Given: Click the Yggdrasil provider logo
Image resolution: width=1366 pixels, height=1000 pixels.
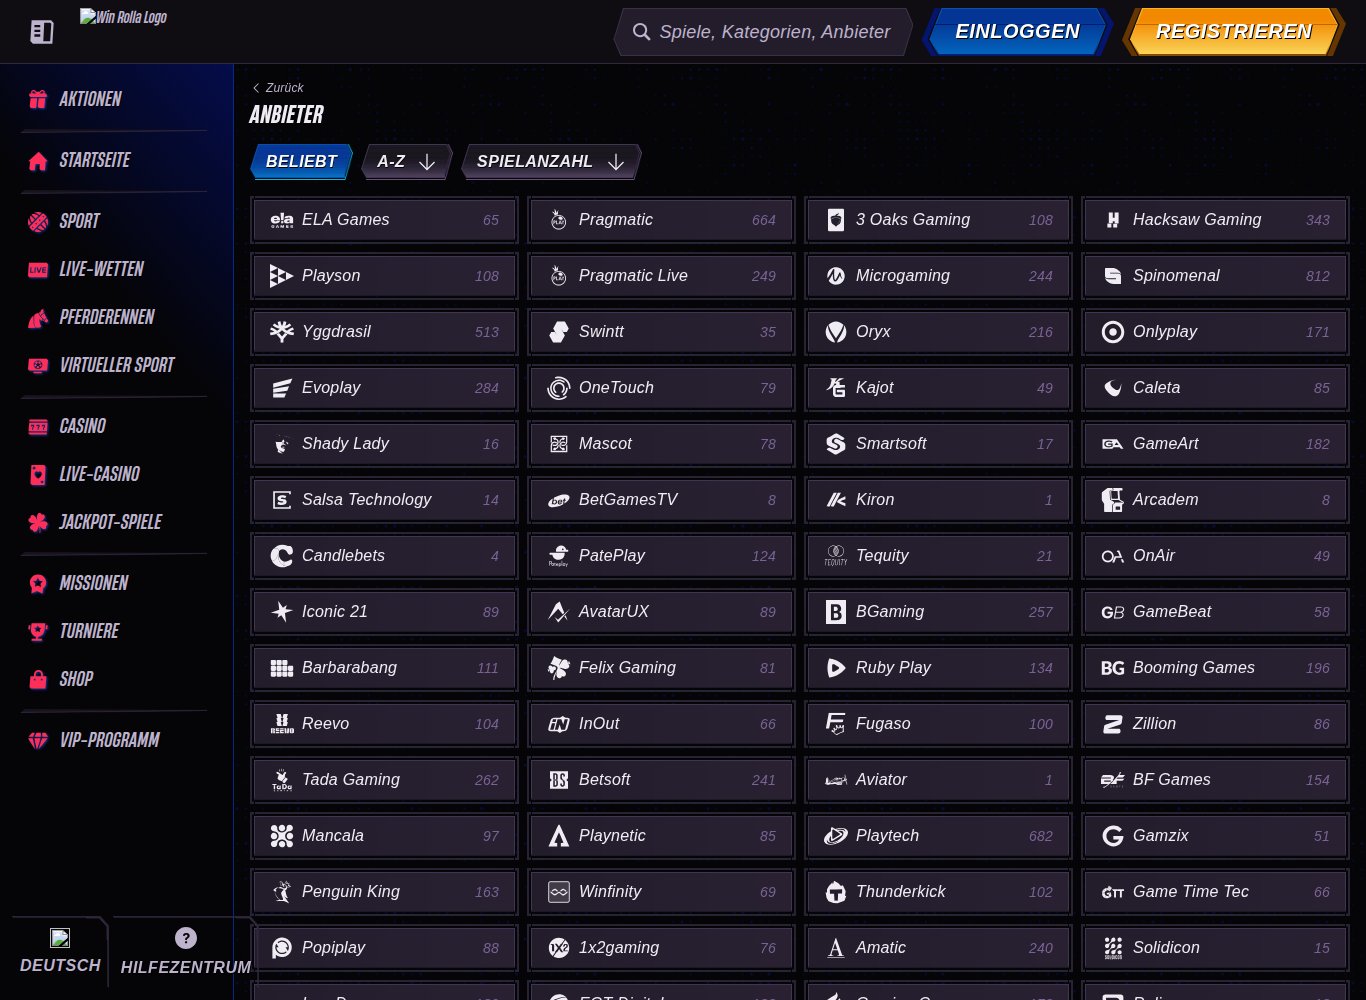Looking at the screenshot, I should [x=282, y=332].
